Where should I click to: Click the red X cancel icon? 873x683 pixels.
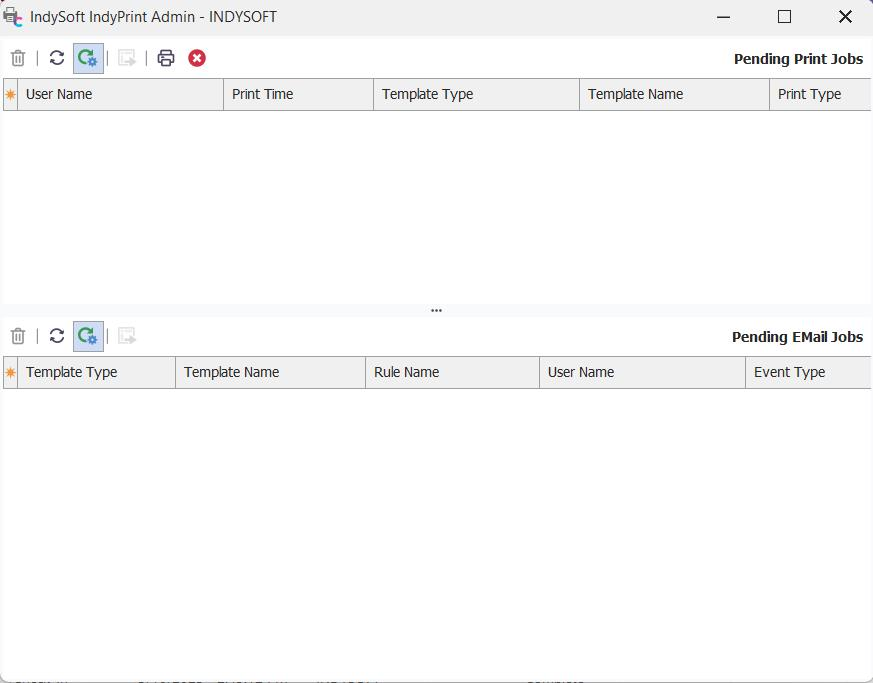tap(197, 58)
